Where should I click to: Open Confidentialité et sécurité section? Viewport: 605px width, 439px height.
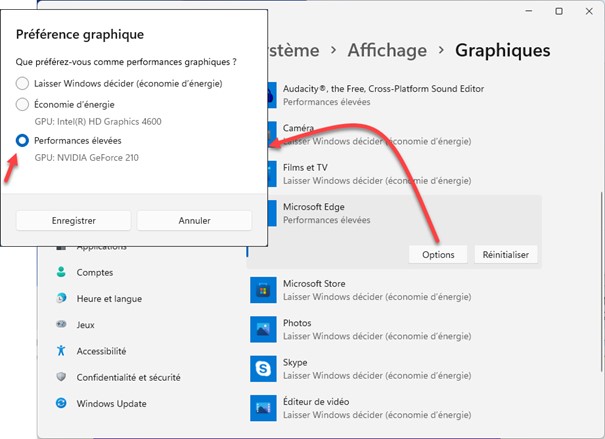pyautogui.click(x=128, y=377)
